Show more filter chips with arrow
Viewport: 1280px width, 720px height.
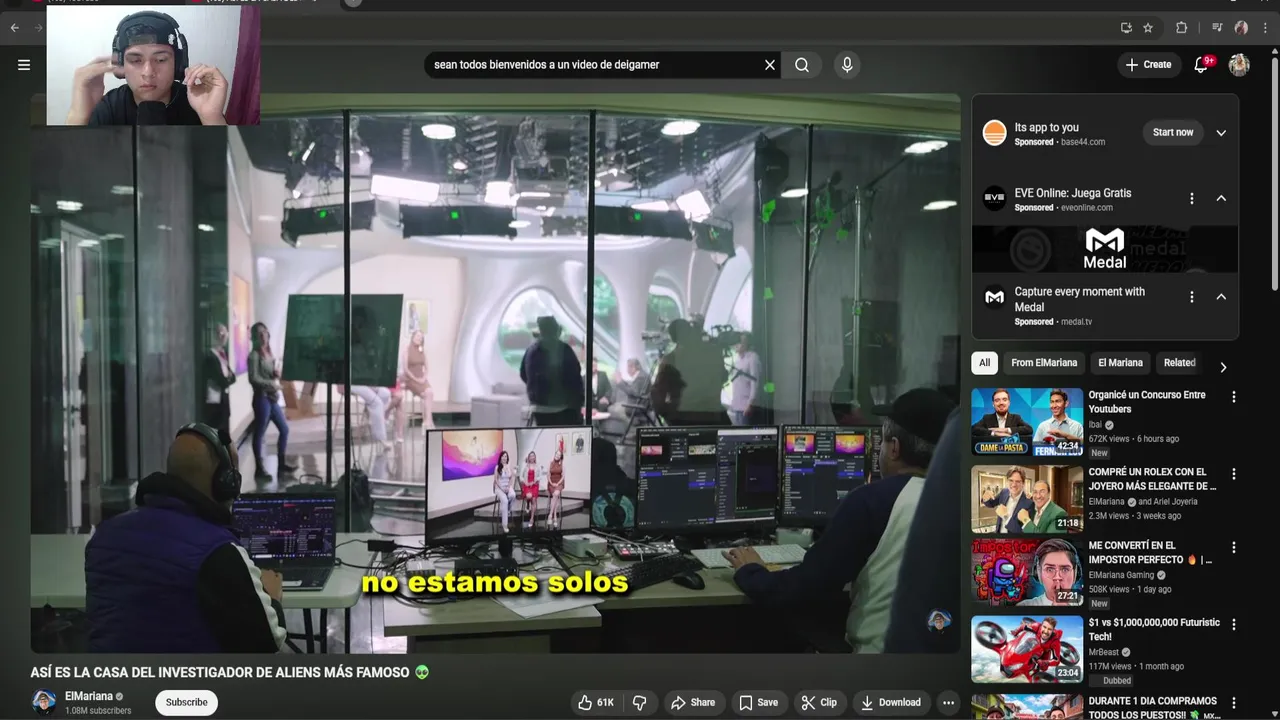[x=1223, y=367]
